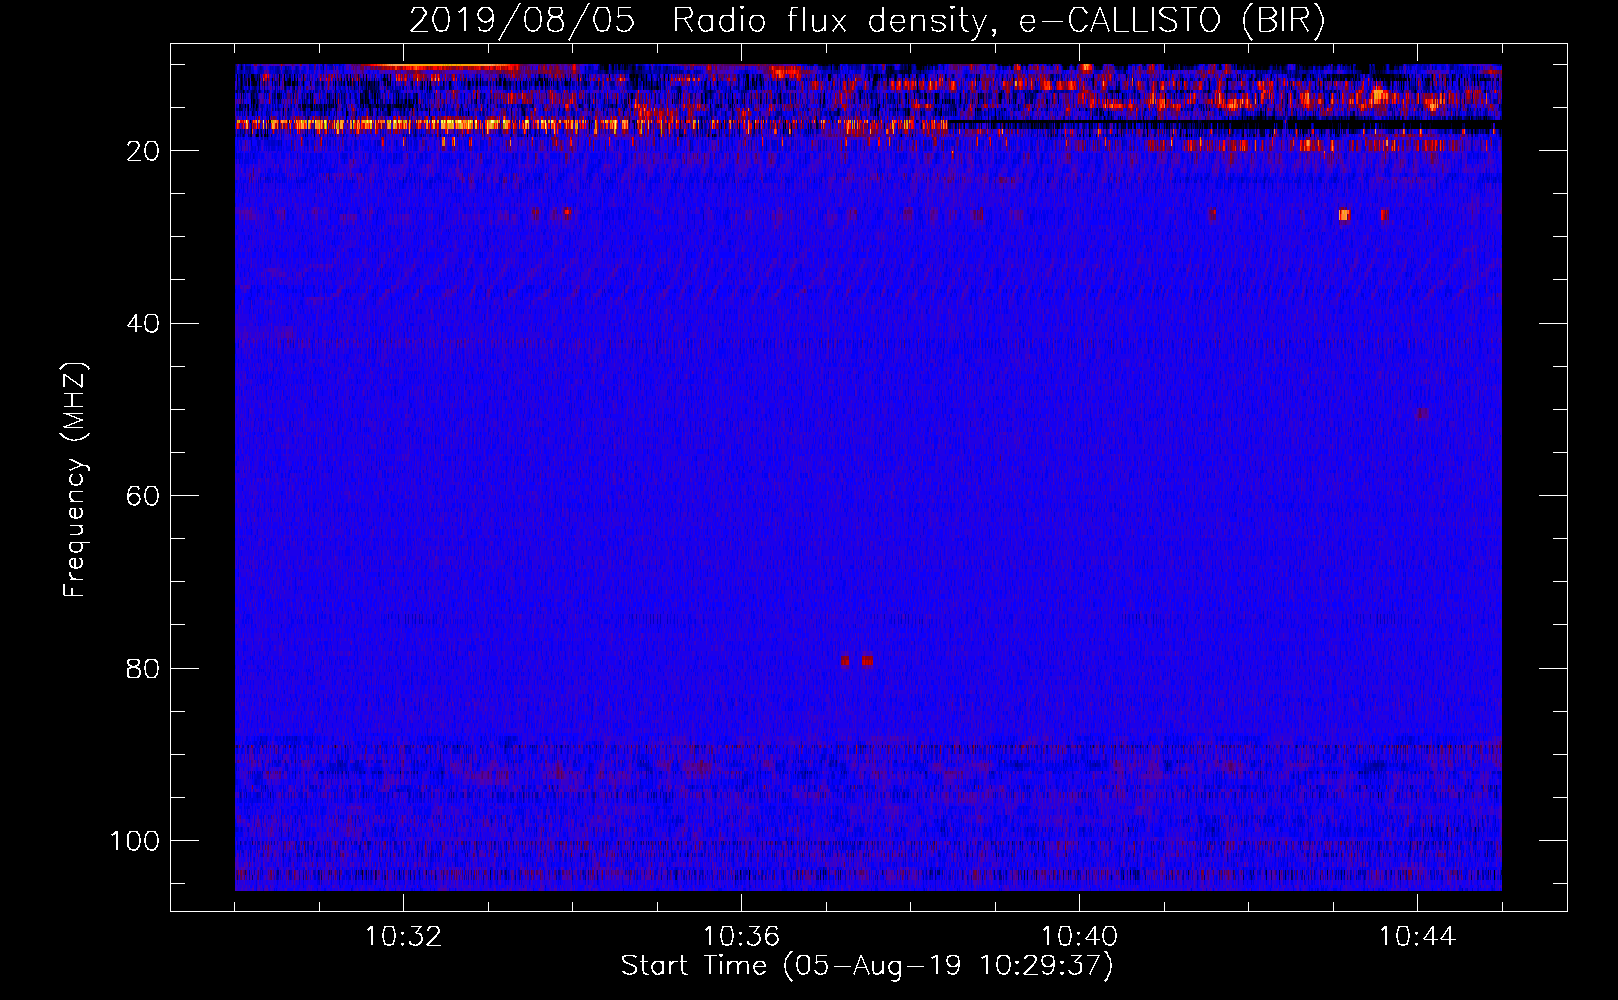This screenshot has height=1000, width=1618.
Task: Click the 10:32 time tick label
Action: click(403, 937)
